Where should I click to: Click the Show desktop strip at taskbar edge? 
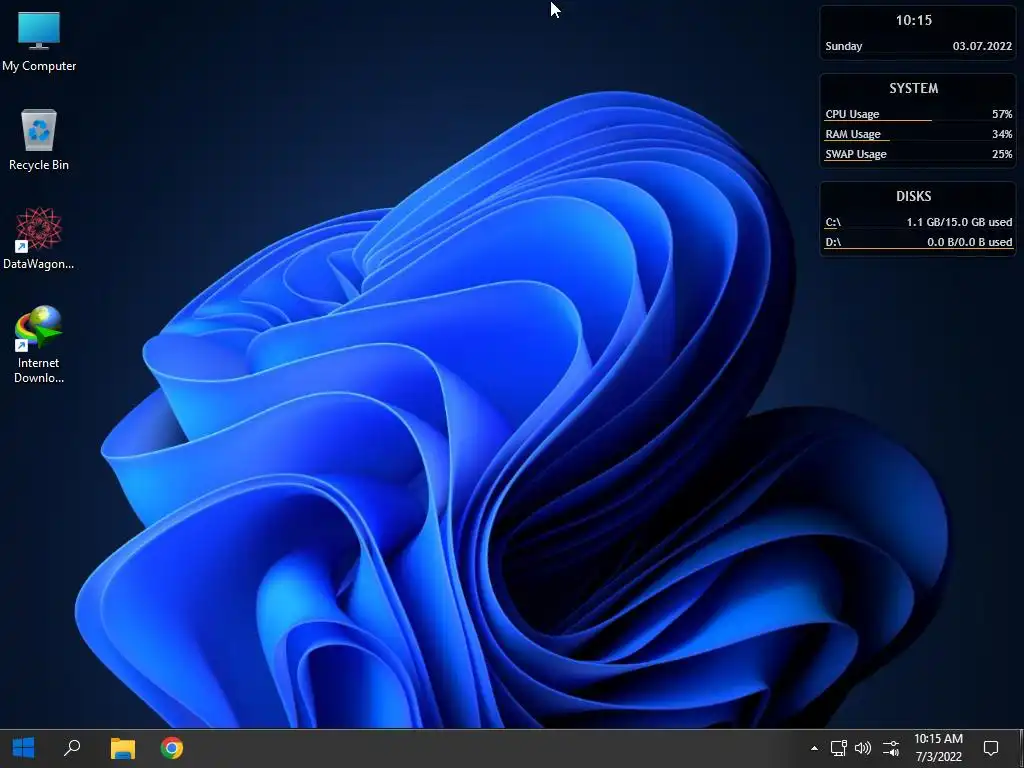pyautogui.click(x=1021, y=748)
